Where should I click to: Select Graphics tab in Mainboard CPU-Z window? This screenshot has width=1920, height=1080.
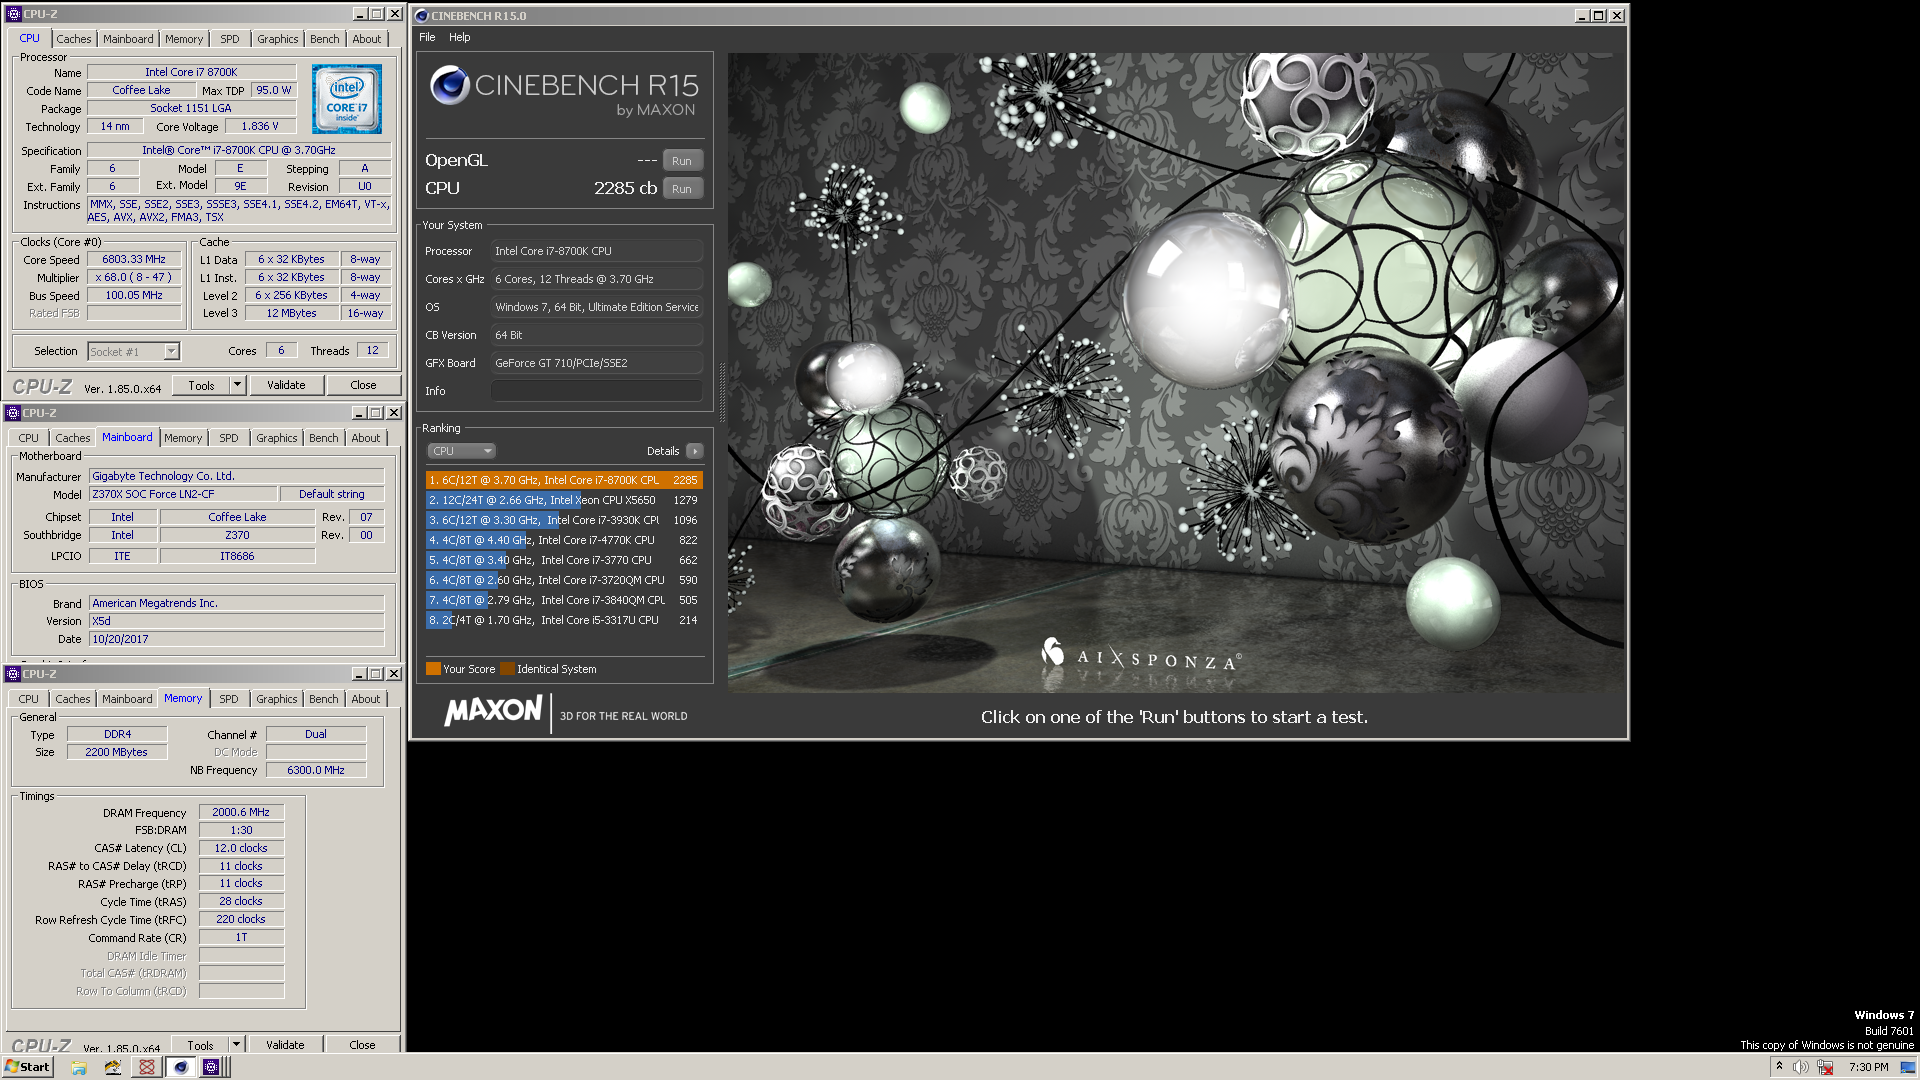277,438
